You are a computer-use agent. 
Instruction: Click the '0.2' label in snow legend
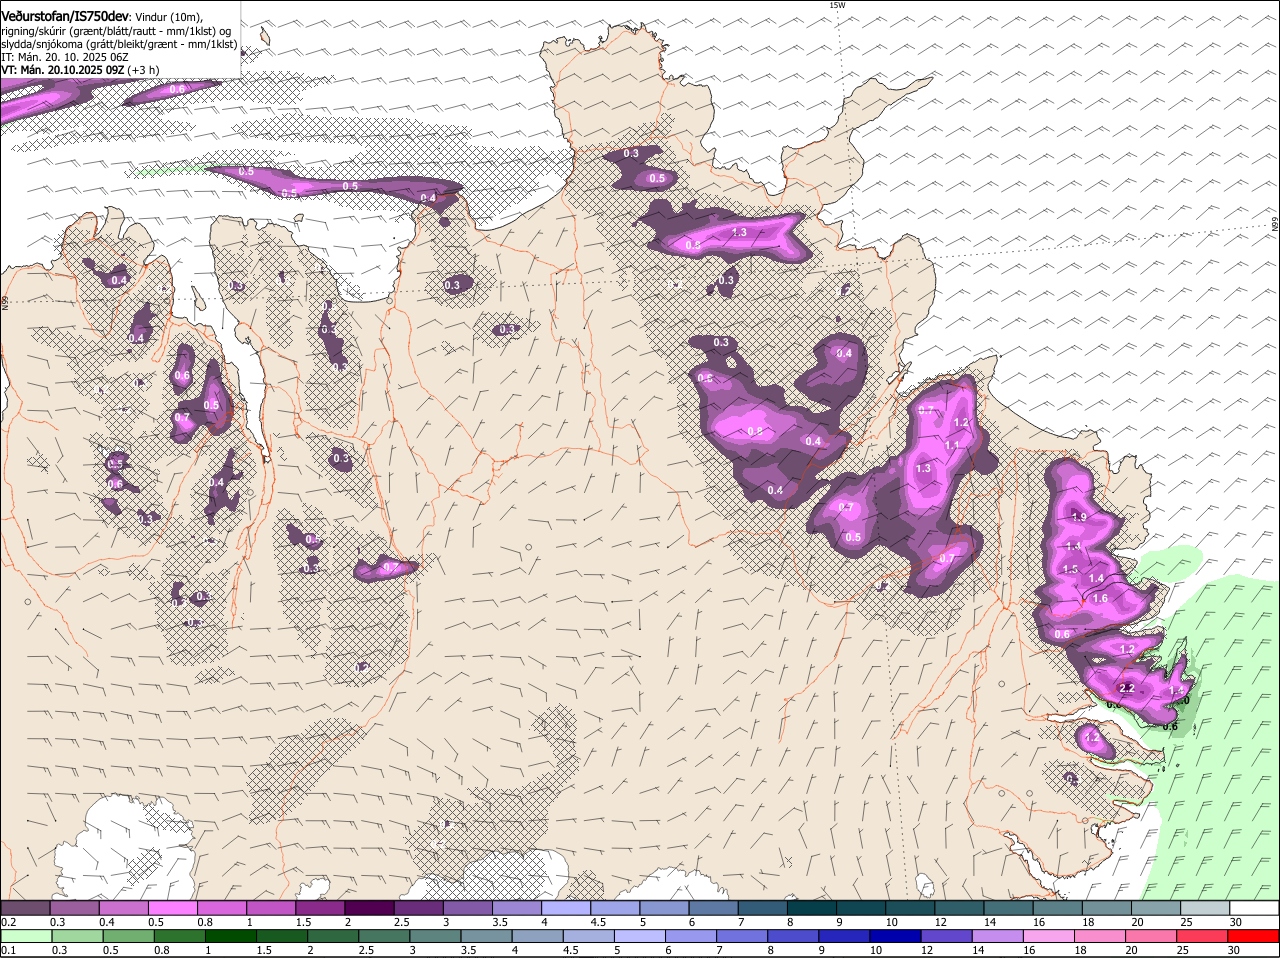tap(8, 922)
